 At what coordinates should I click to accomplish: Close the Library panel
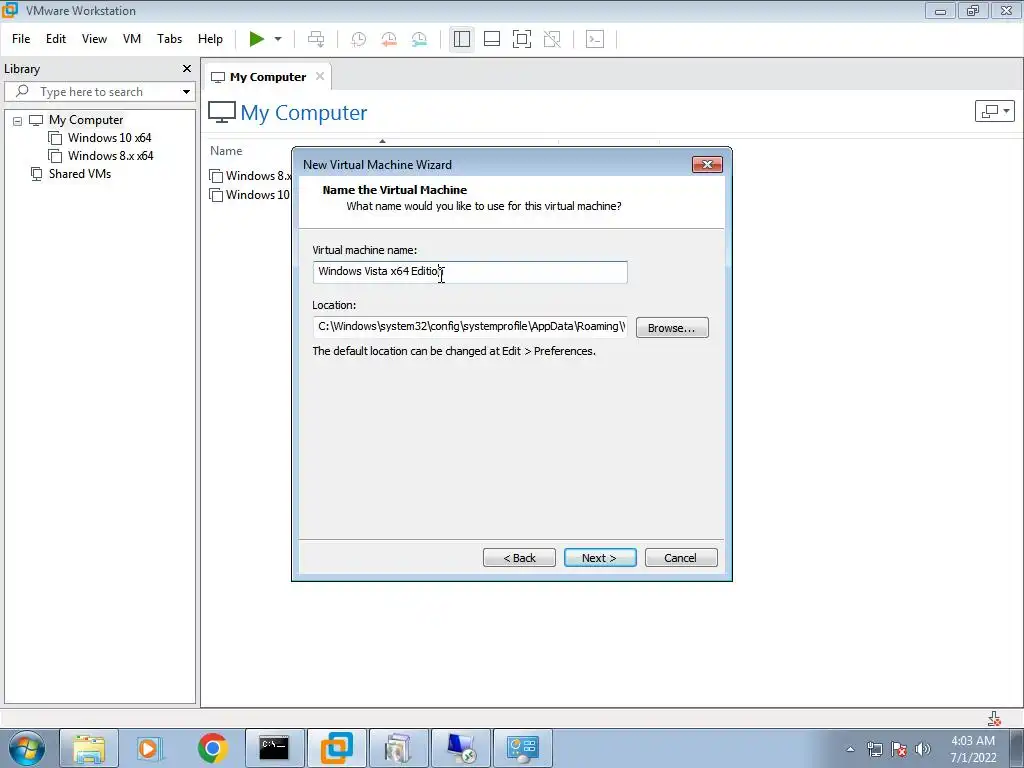point(187,69)
